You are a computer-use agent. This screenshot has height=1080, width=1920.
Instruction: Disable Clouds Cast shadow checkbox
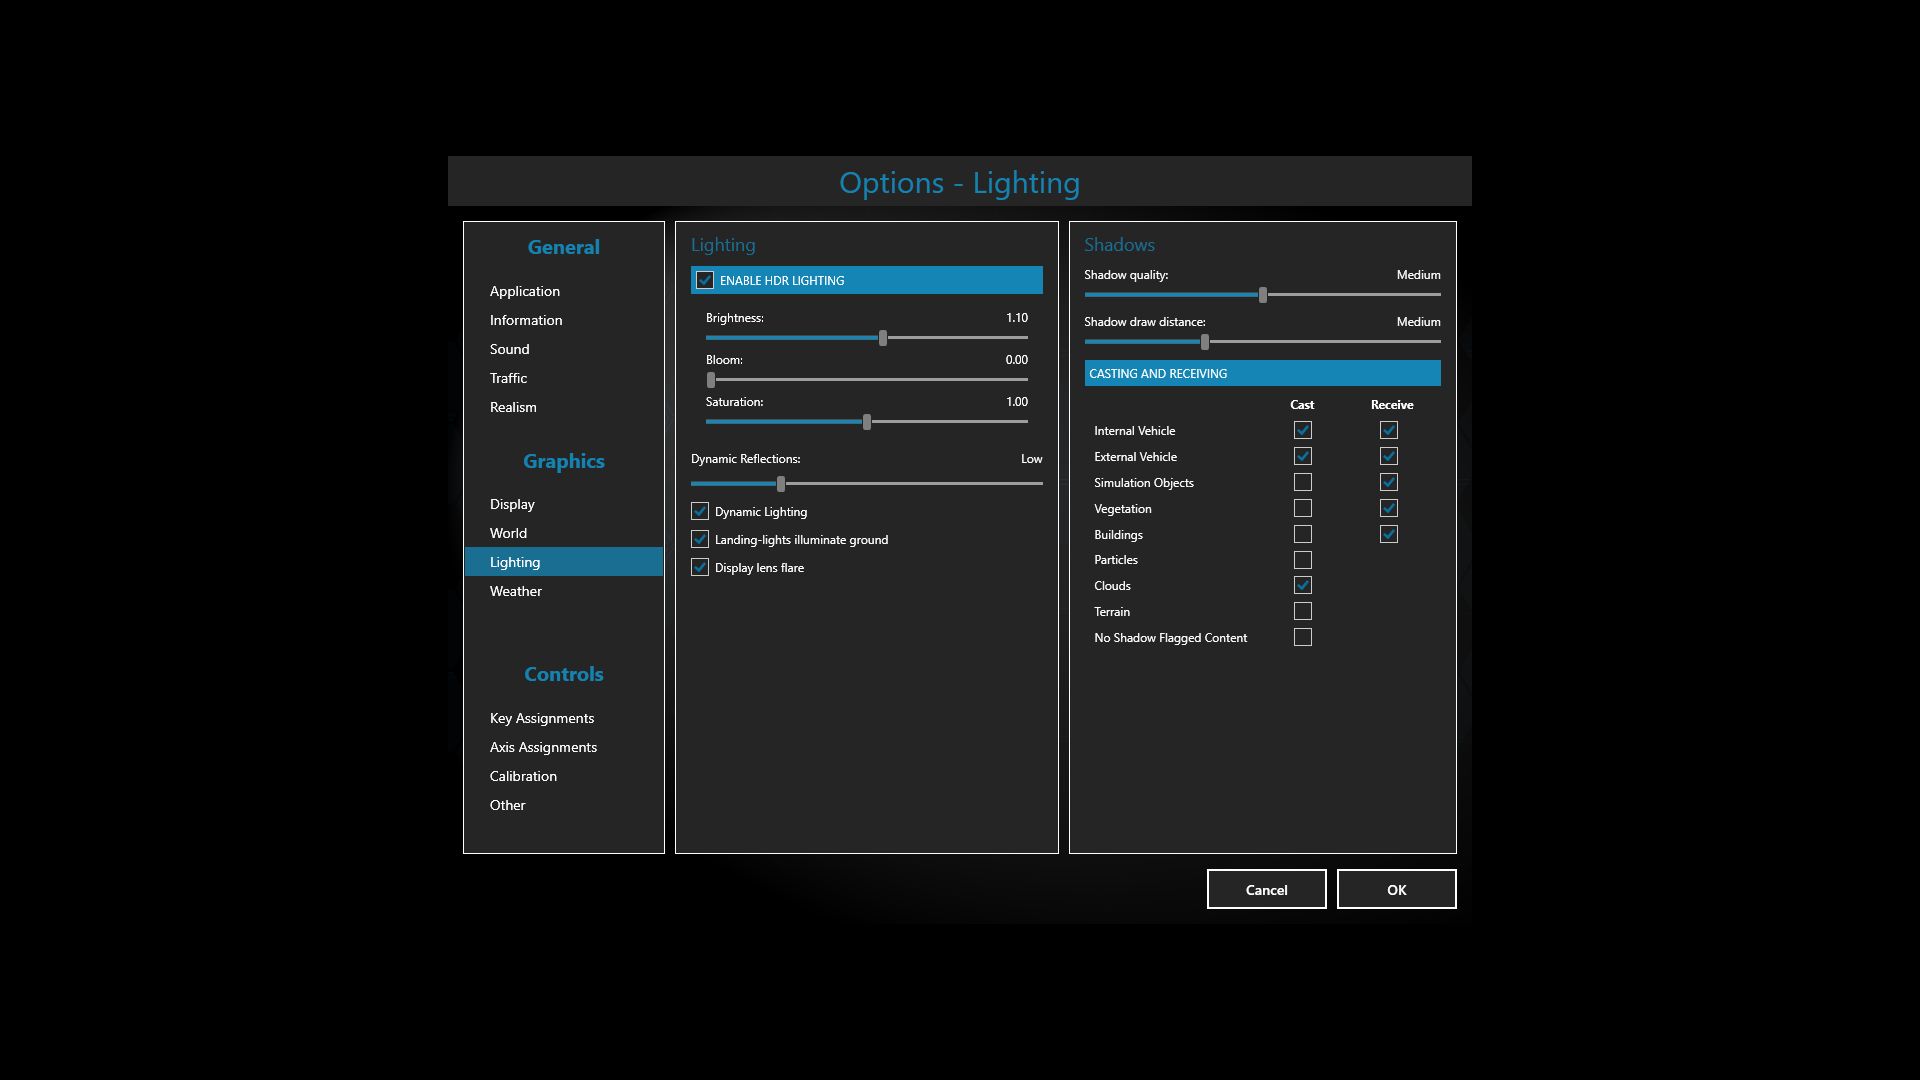1302,585
